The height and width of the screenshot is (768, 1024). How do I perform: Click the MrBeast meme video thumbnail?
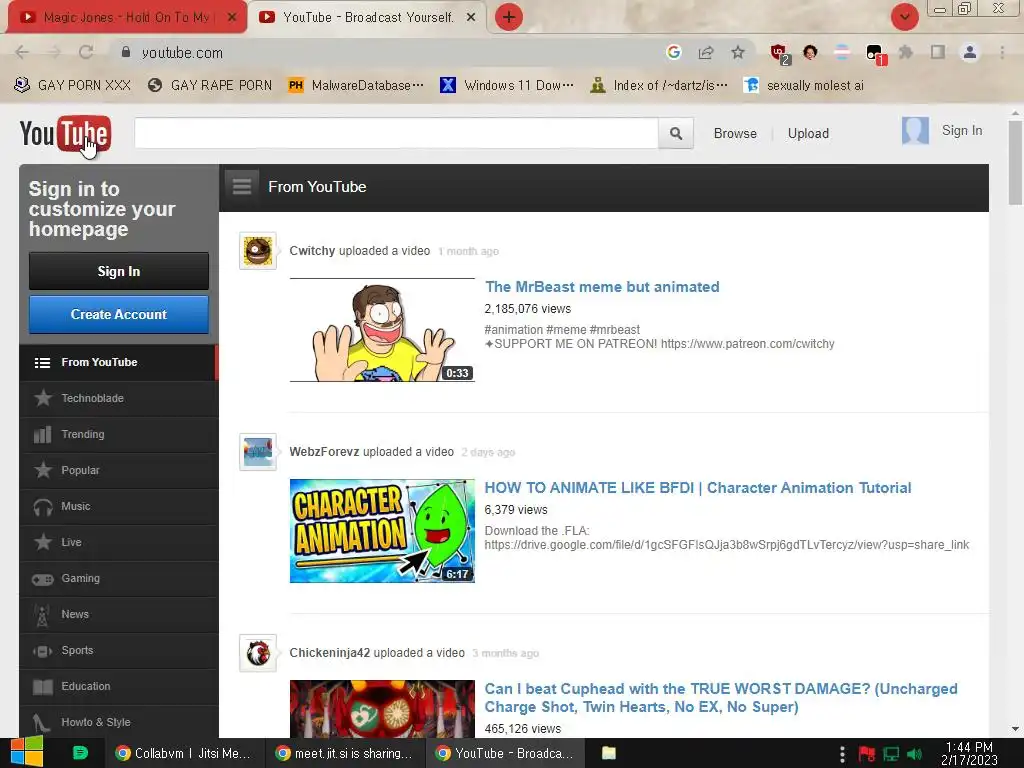point(382,330)
